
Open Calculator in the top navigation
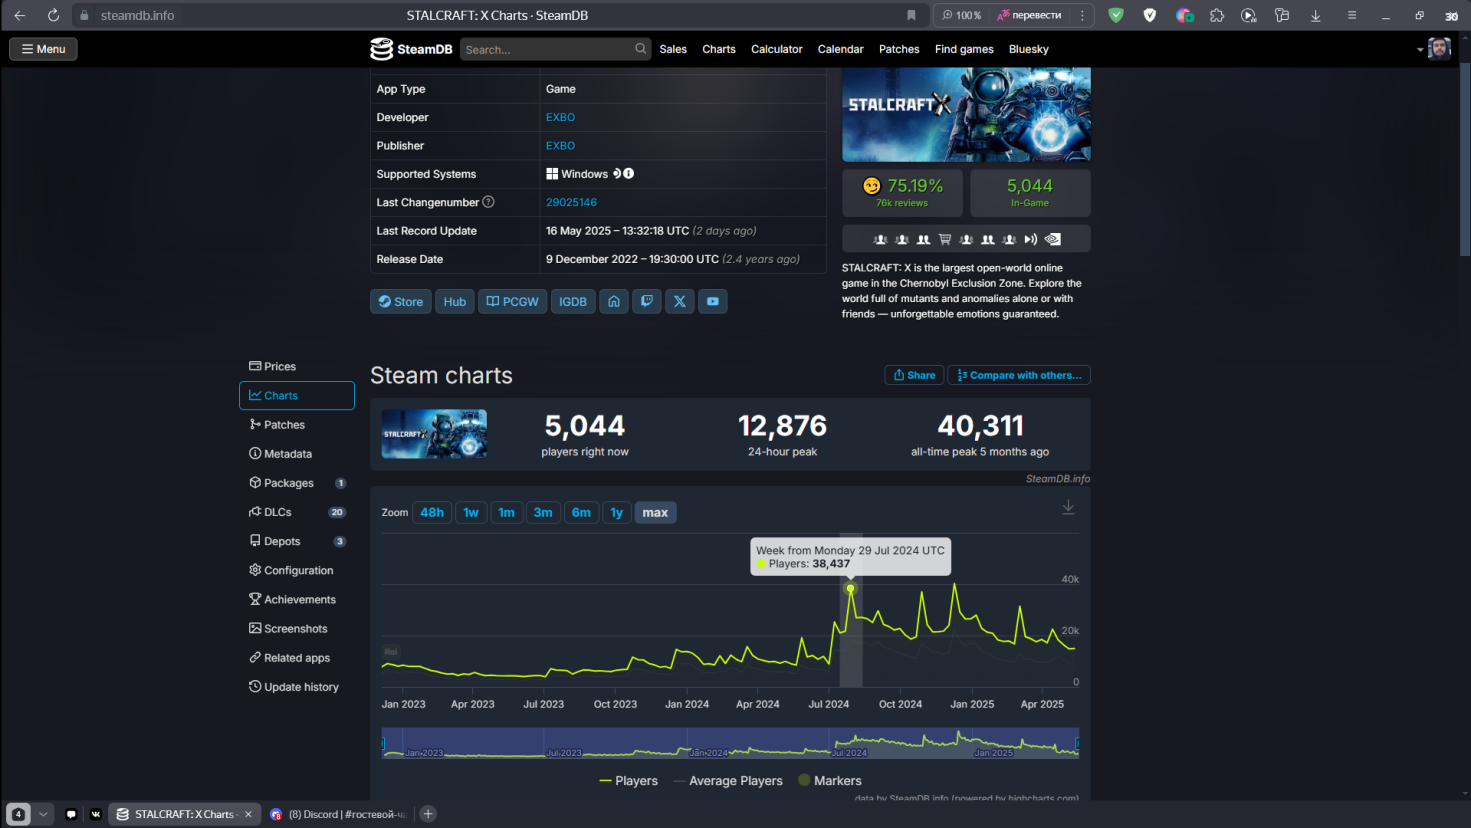(777, 49)
